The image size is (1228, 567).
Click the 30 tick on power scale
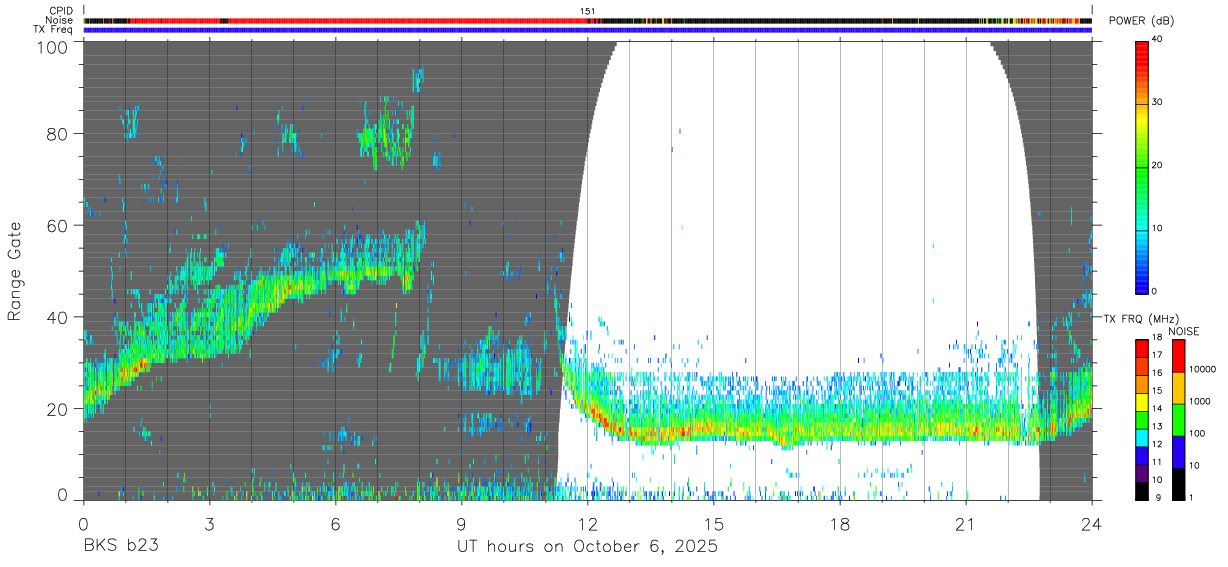tap(1159, 103)
